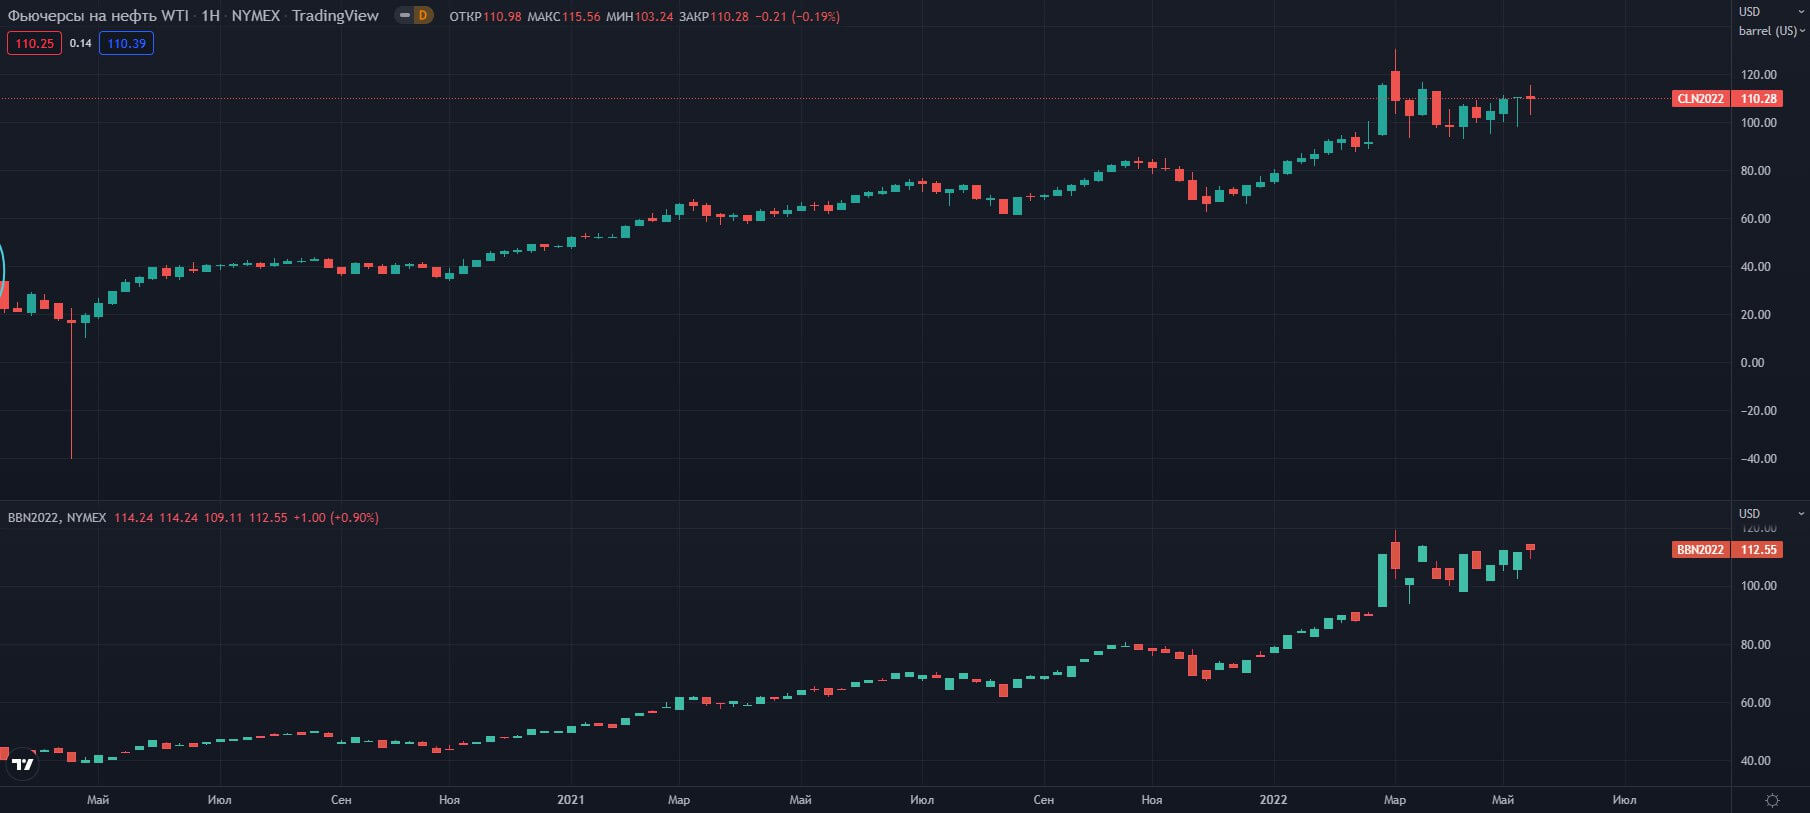Screen dimensions: 1810x813
Task: Click the red sell price 110.25 button
Action: coord(34,43)
